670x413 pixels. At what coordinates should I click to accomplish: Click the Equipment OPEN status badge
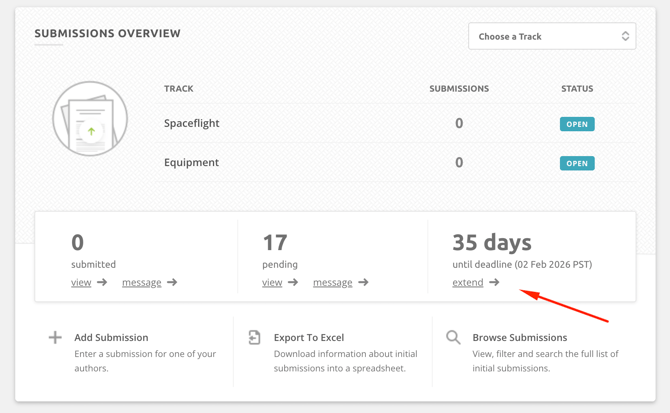pyautogui.click(x=577, y=163)
